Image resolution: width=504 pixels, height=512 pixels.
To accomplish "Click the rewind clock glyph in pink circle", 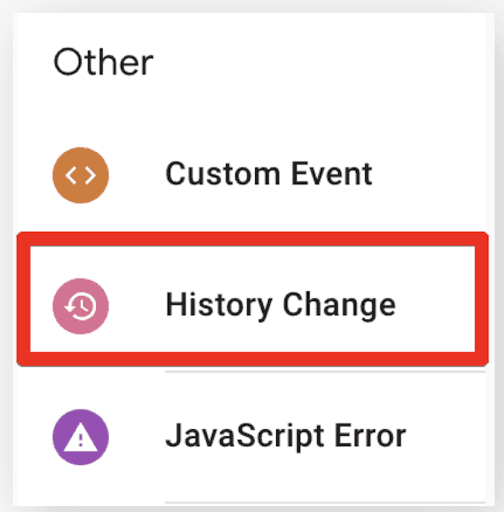I will (81, 306).
